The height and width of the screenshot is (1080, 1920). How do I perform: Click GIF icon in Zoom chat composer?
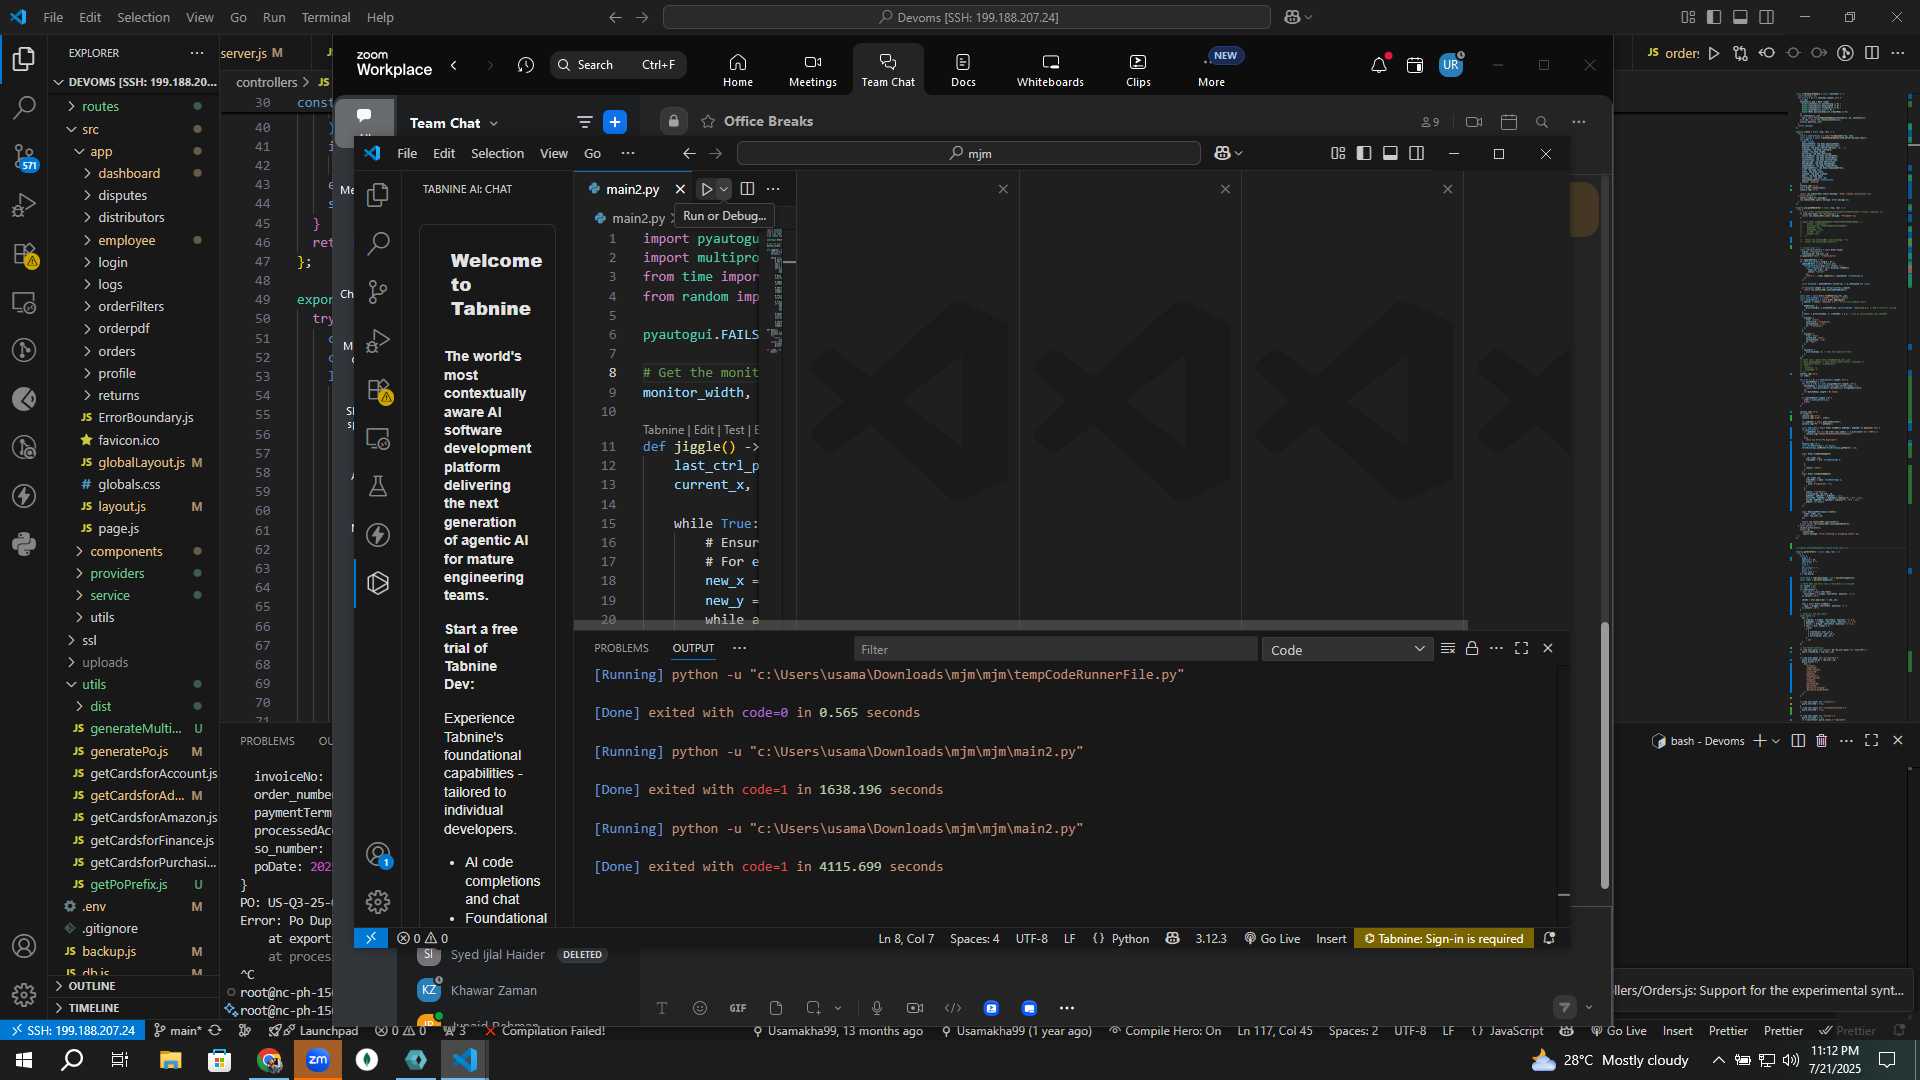[737, 1008]
